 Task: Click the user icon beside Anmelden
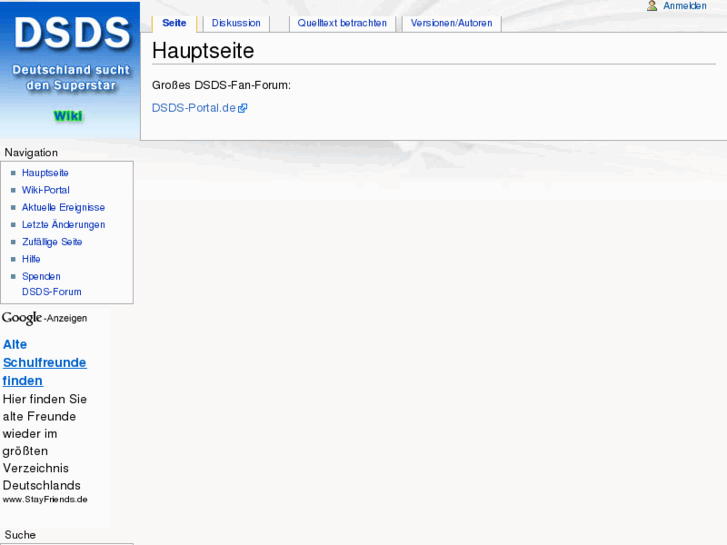[652, 6]
